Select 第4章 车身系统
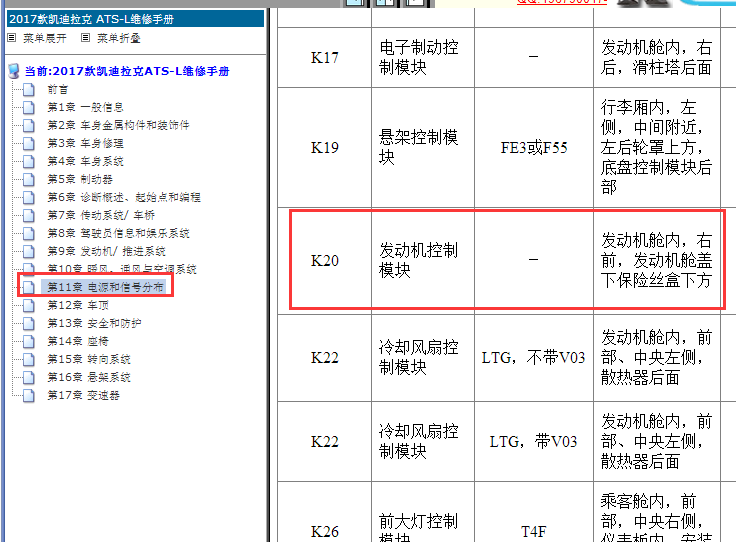This screenshot has height=542, width=736. tap(85, 161)
